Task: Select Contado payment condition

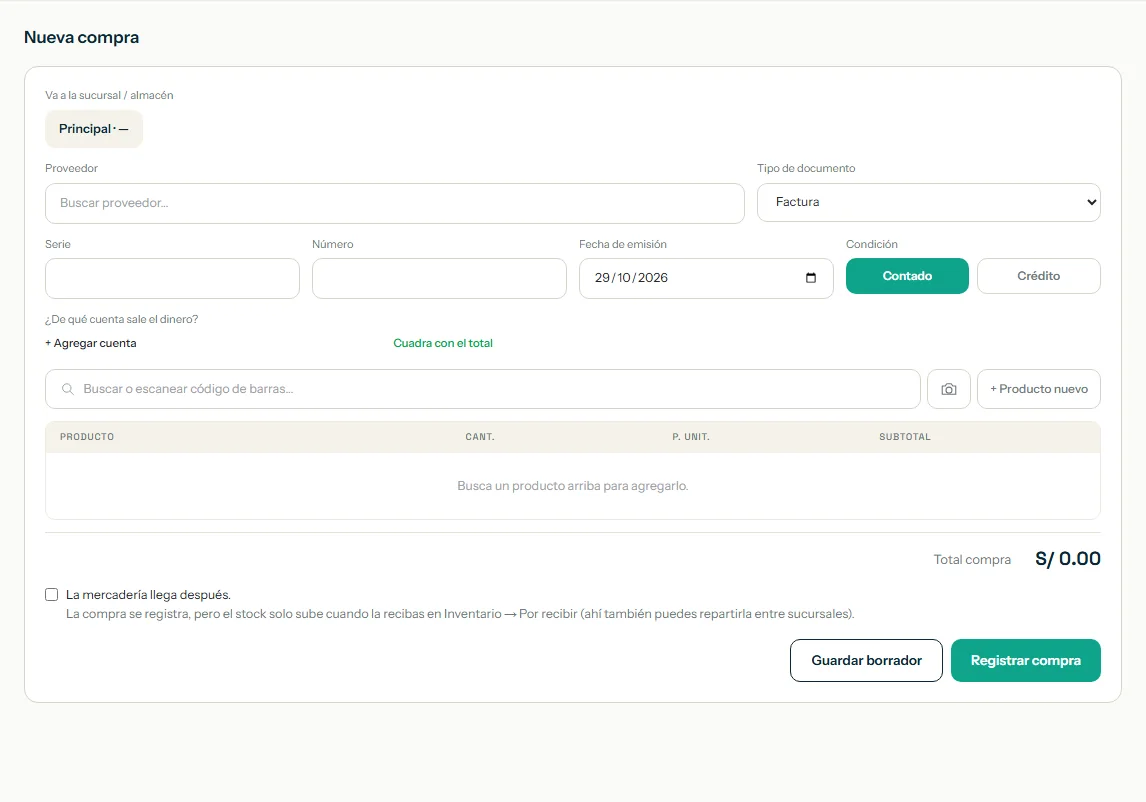Action: [x=907, y=276]
